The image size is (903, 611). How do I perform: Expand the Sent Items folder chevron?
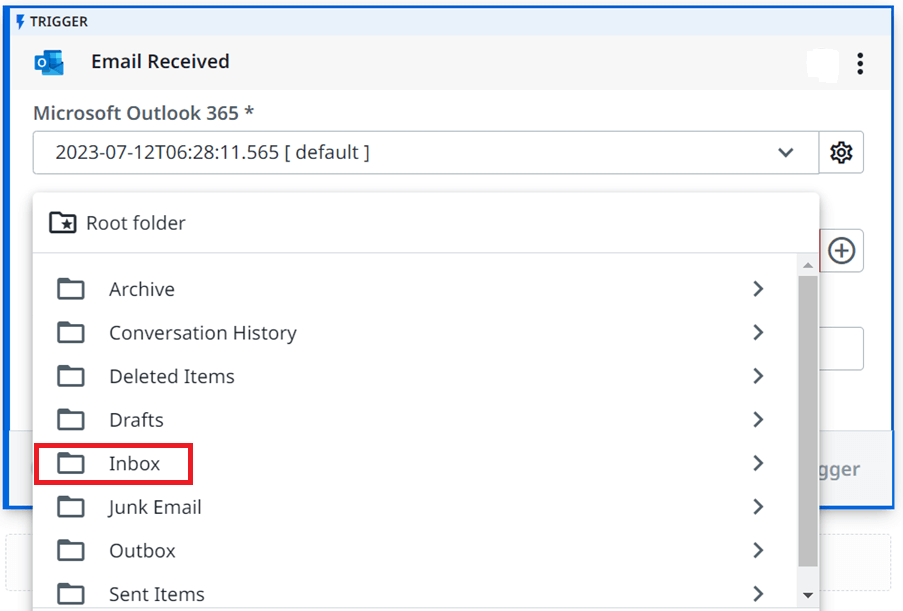[x=758, y=594]
